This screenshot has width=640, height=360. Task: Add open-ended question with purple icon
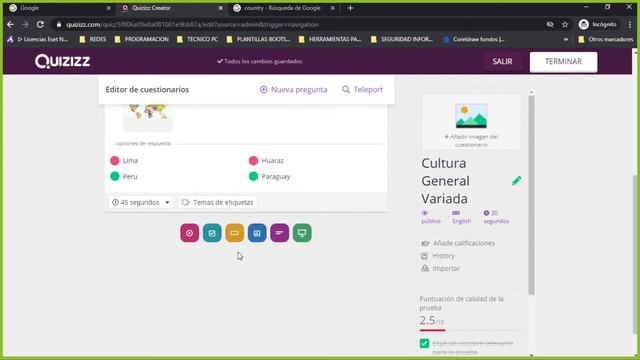coord(279,233)
